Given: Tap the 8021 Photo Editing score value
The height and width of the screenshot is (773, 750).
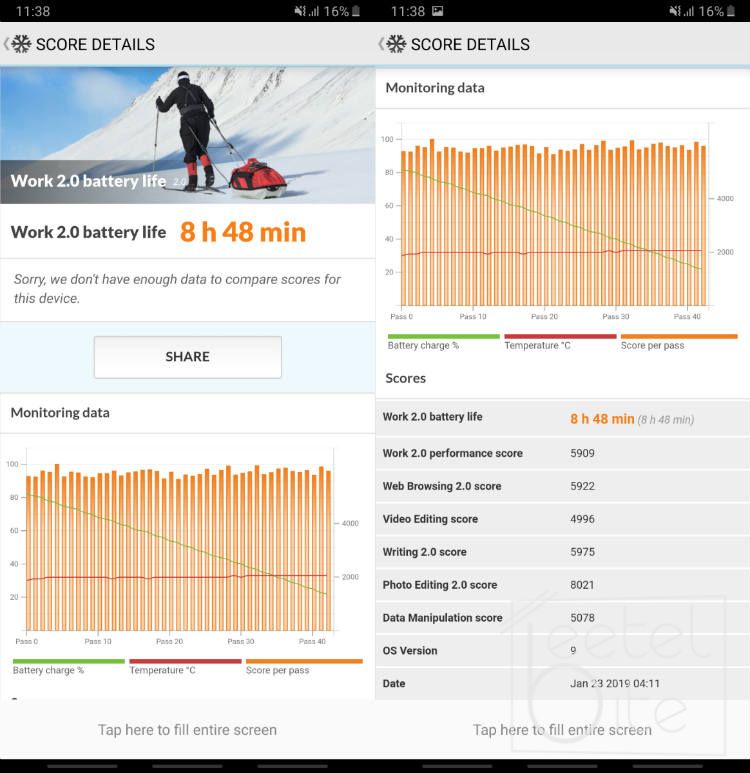Looking at the screenshot, I should coord(582,585).
